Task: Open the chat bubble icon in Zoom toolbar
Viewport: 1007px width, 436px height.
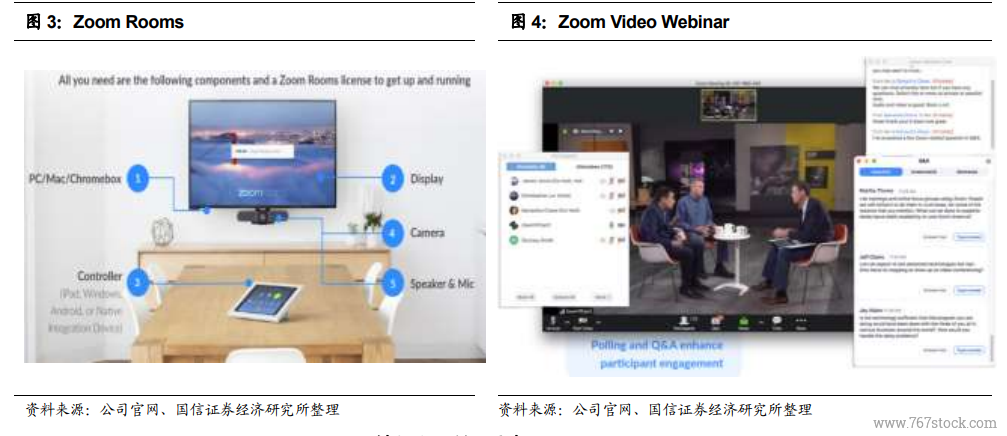Action: pos(776,320)
